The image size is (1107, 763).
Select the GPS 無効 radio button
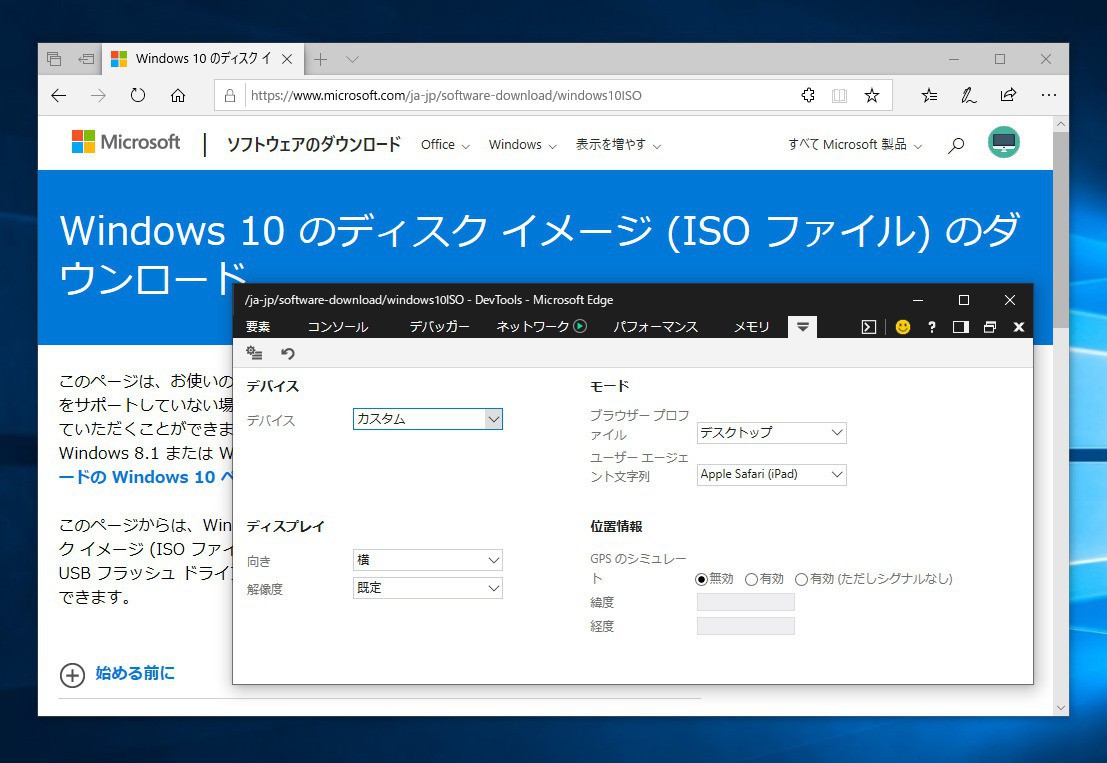702,579
